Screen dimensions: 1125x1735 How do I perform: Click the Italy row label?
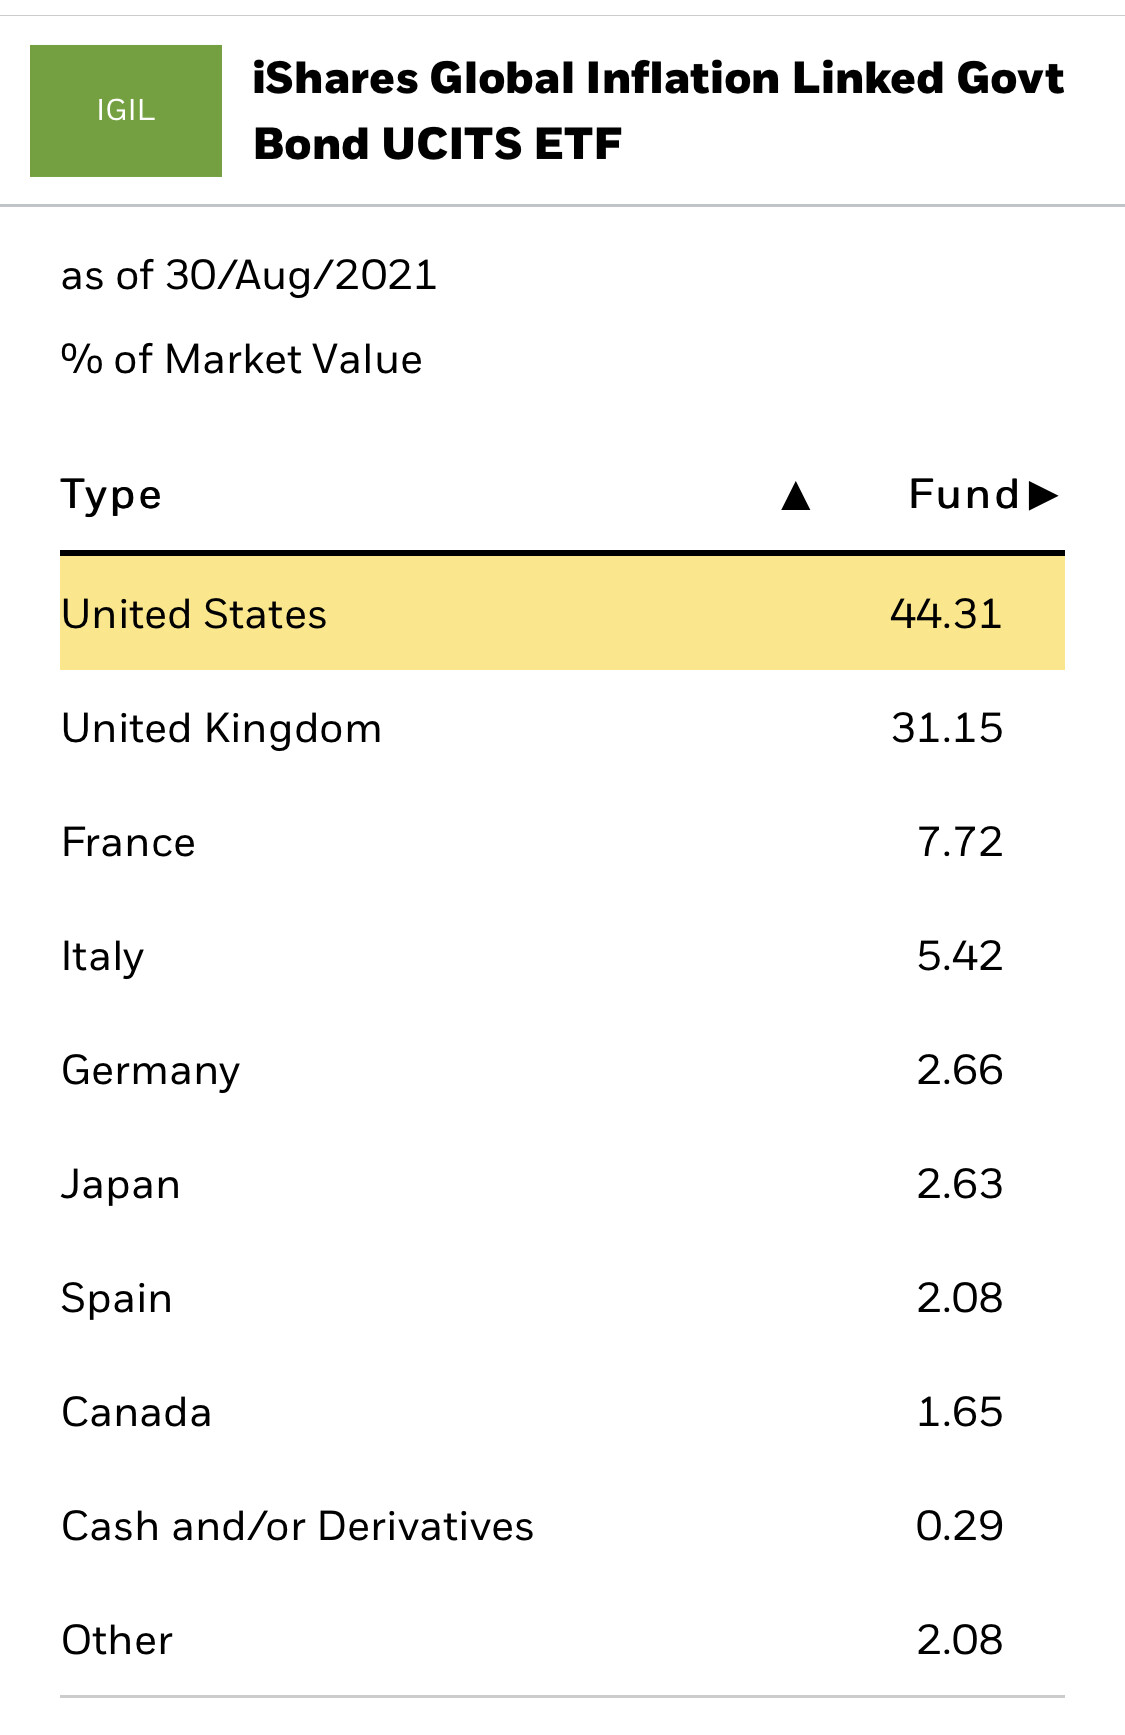click(103, 956)
